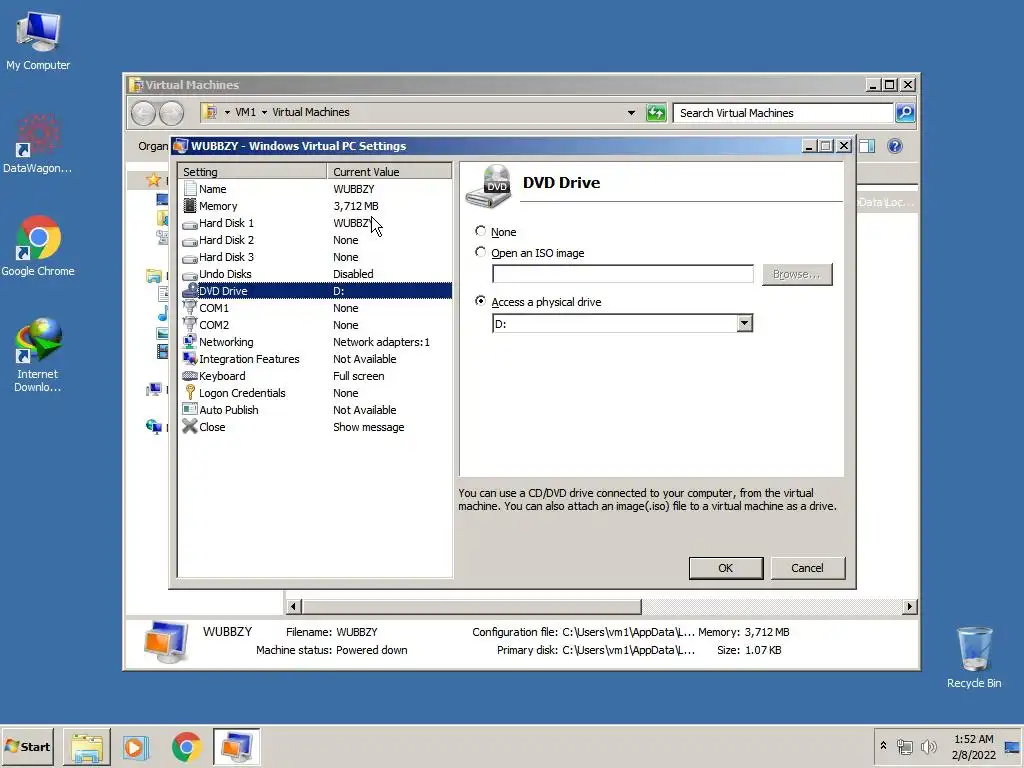Click the Back navigation button in Virtual Machines window

click(x=144, y=113)
